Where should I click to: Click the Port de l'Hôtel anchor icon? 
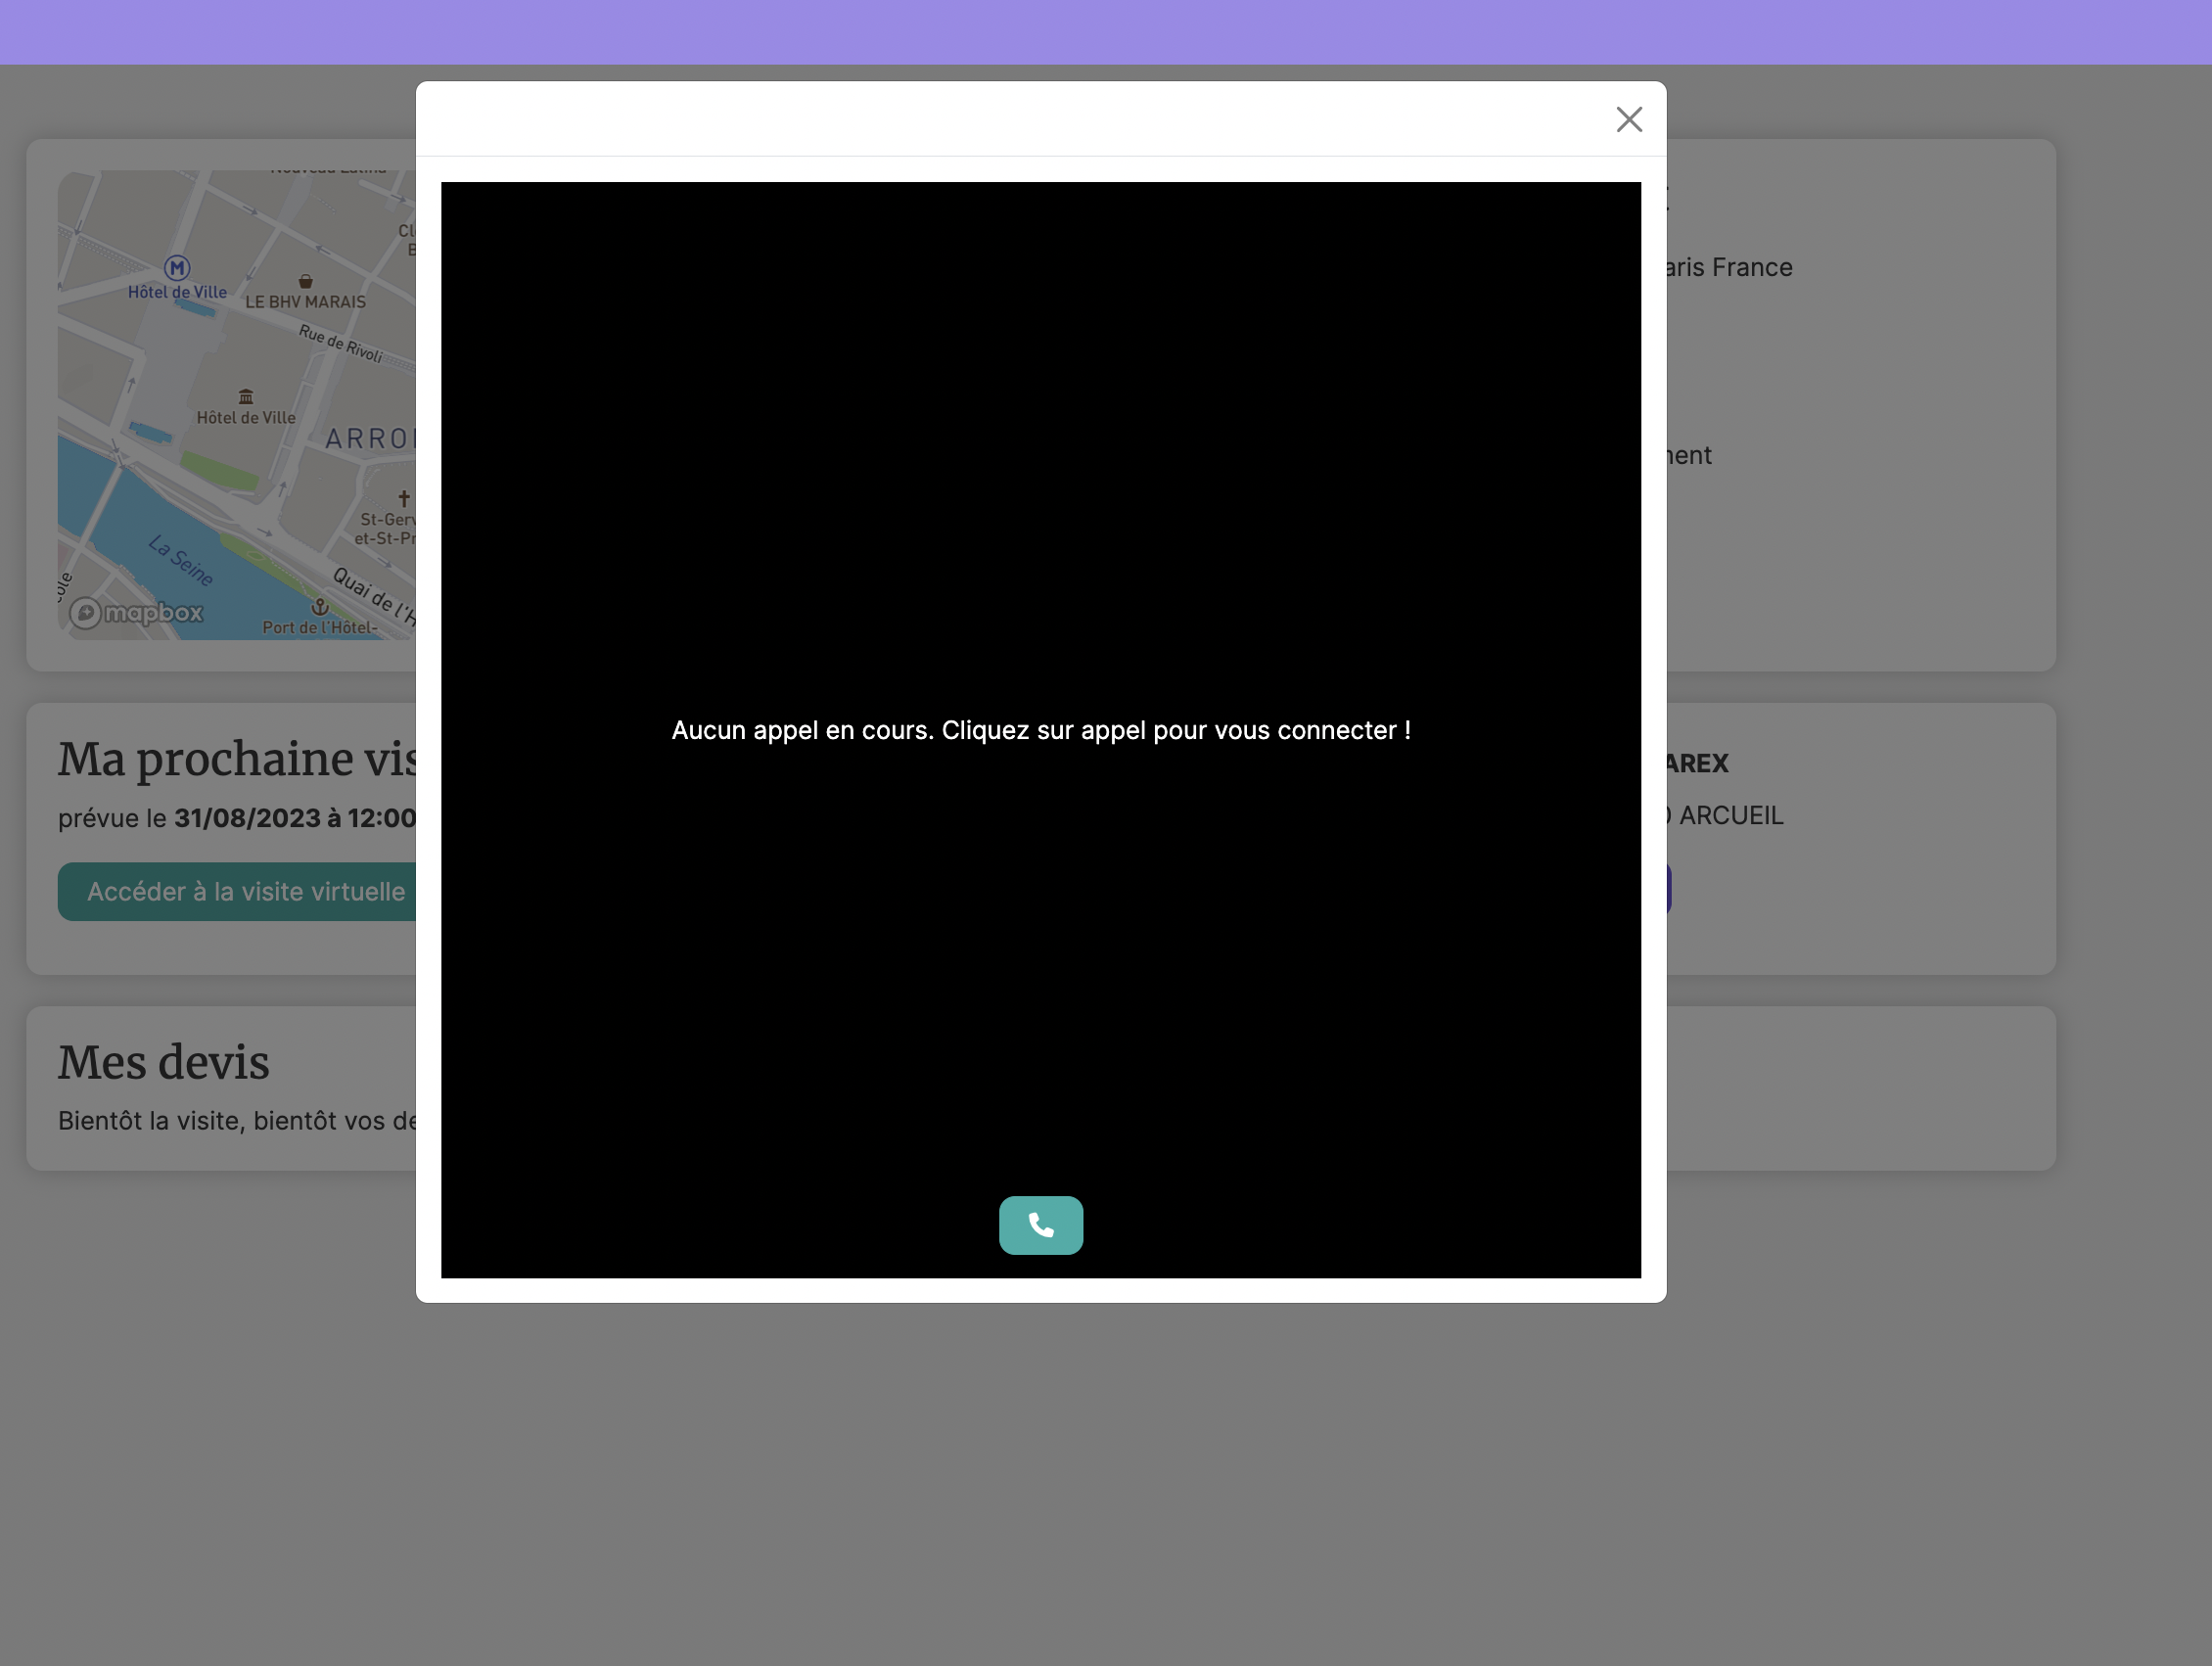coord(320,607)
